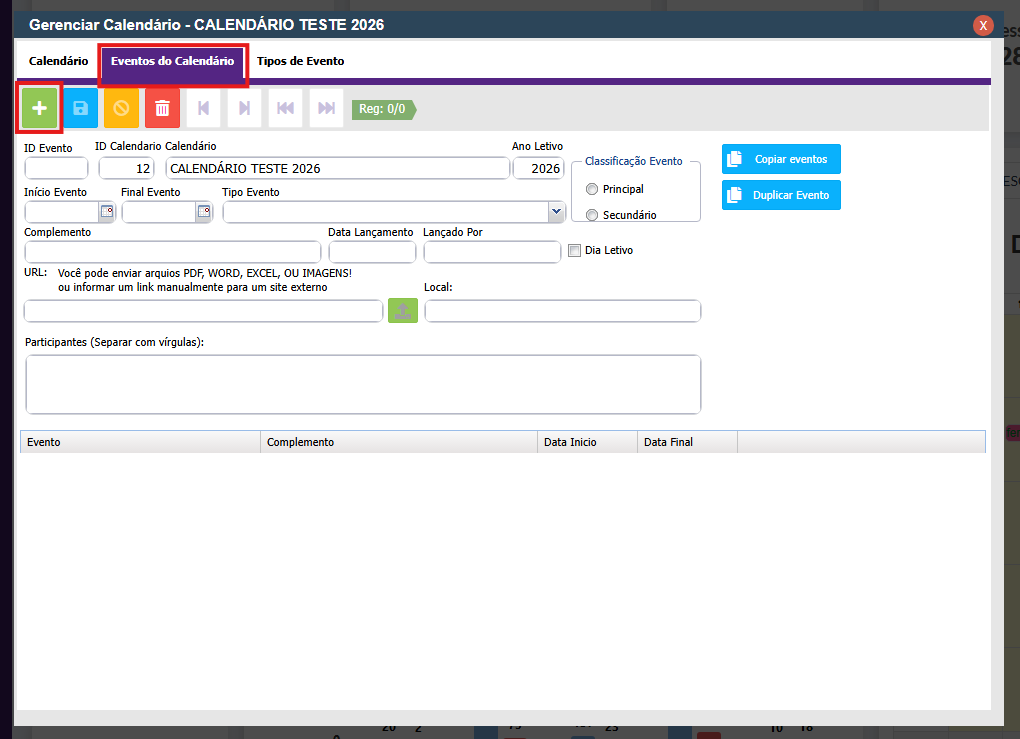Jump to the last record icon
Image resolution: width=1020 pixels, height=739 pixels.
pyautogui.click(x=326, y=108)
